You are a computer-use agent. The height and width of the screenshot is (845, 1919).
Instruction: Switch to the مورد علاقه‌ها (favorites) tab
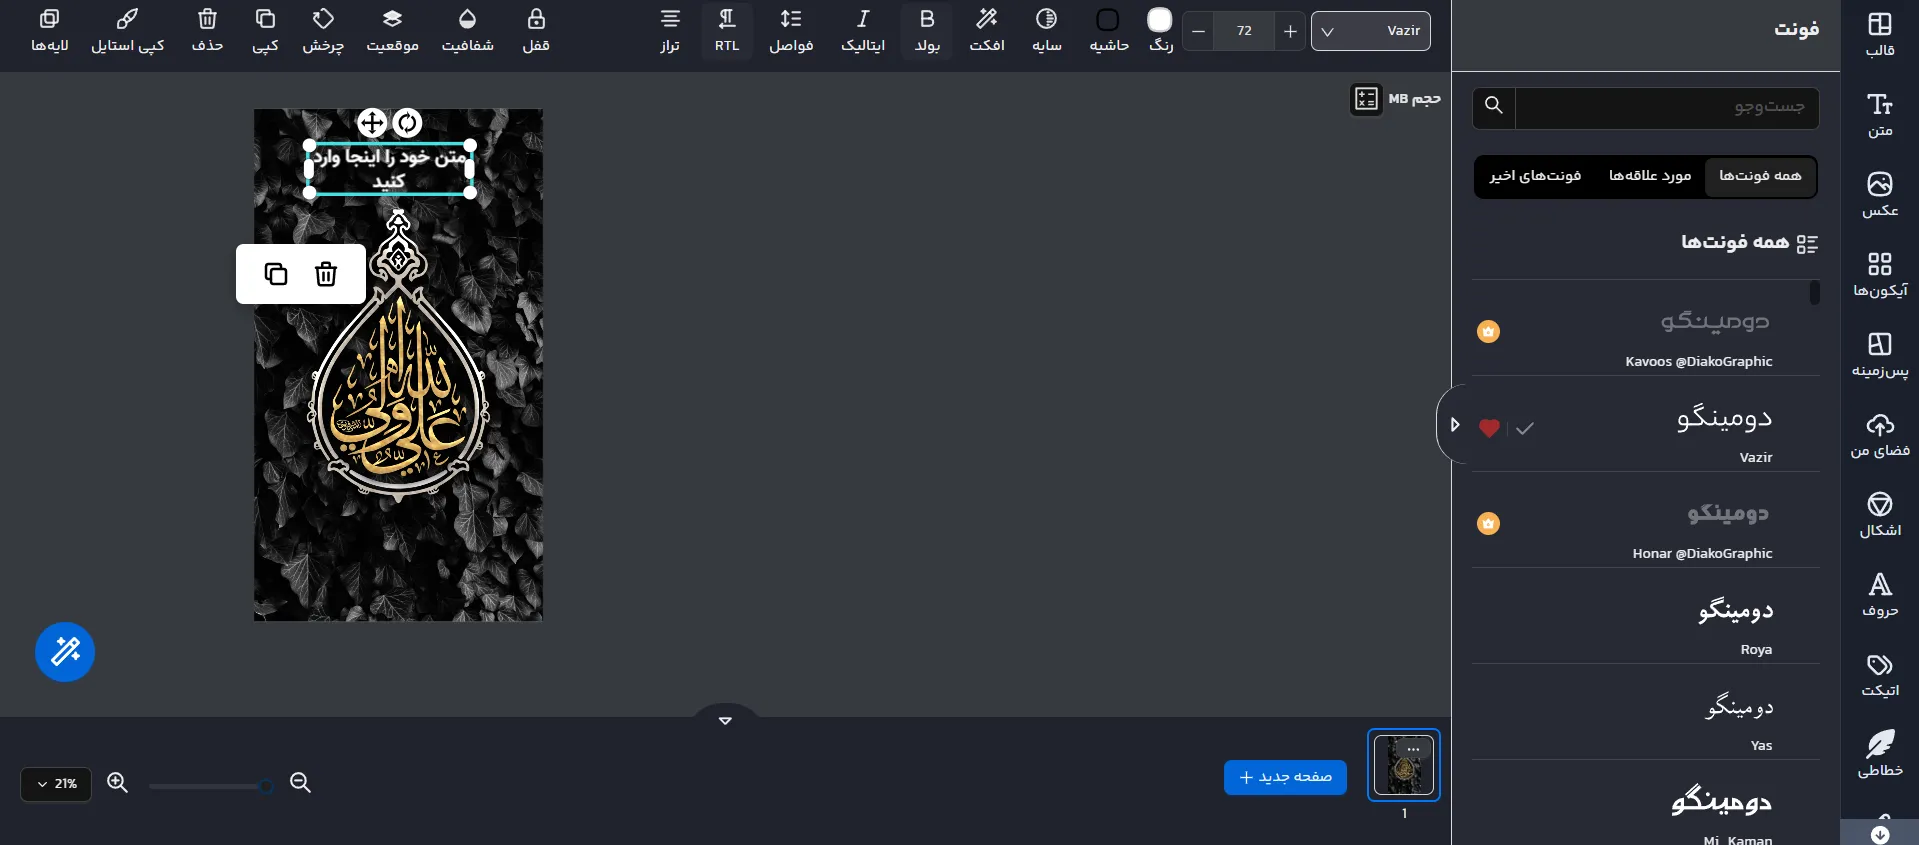1650,176
